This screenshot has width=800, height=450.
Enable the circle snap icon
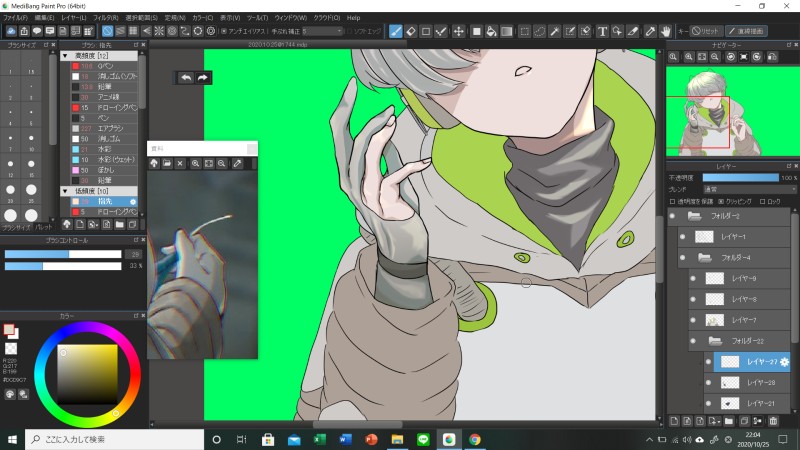(172, 31)
